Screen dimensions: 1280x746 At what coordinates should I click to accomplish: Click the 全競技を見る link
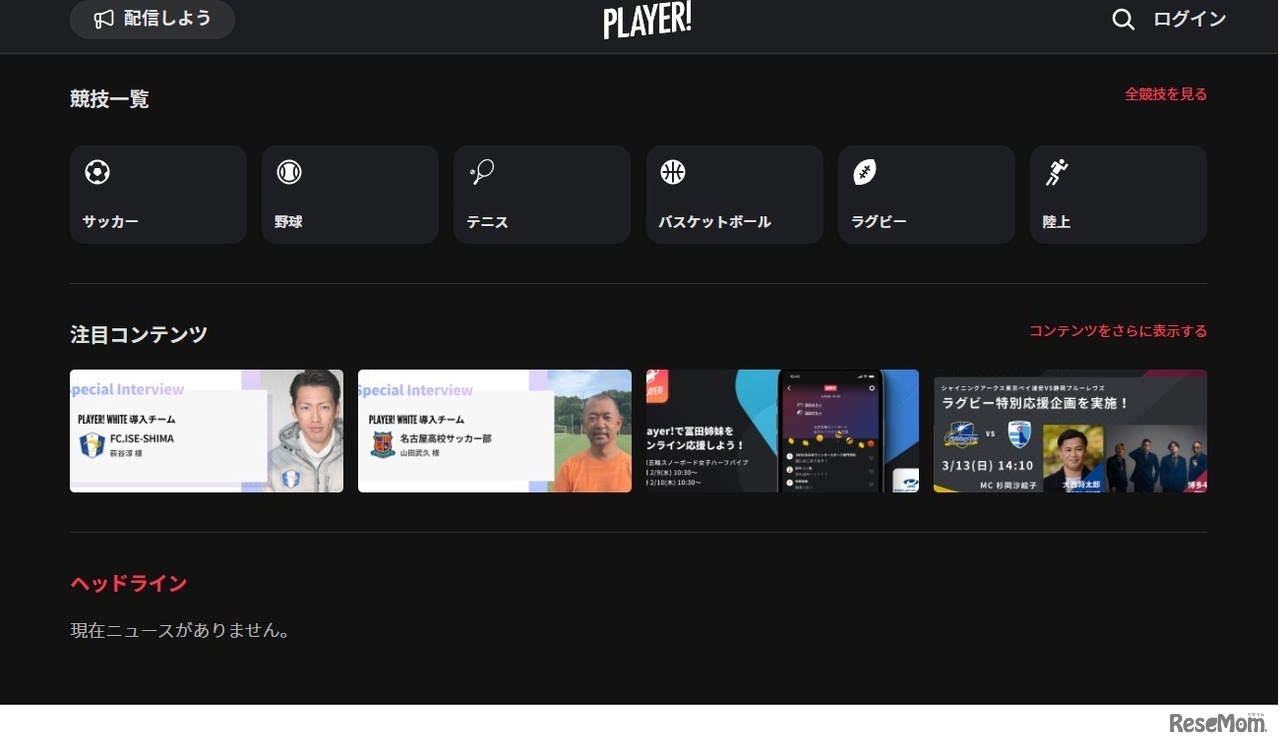(x=1166, y=93)
